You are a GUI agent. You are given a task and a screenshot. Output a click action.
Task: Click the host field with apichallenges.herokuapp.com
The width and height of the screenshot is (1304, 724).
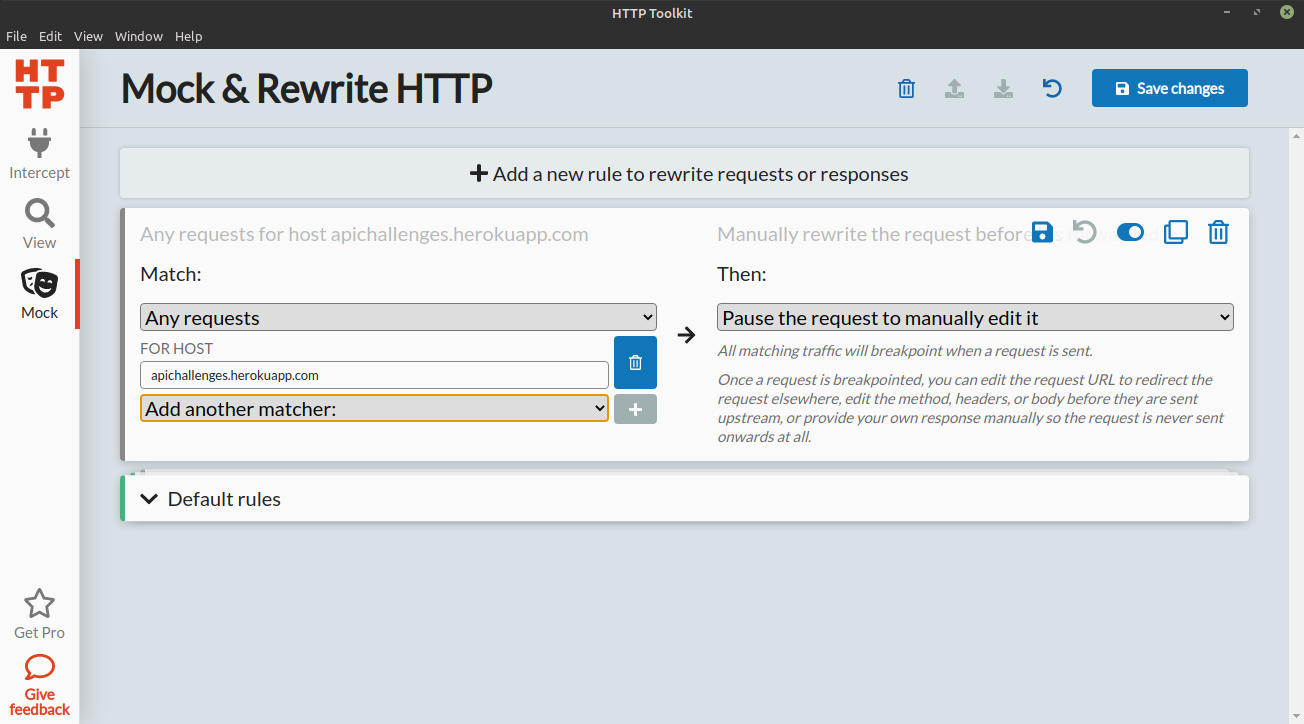tap(374, 375)
